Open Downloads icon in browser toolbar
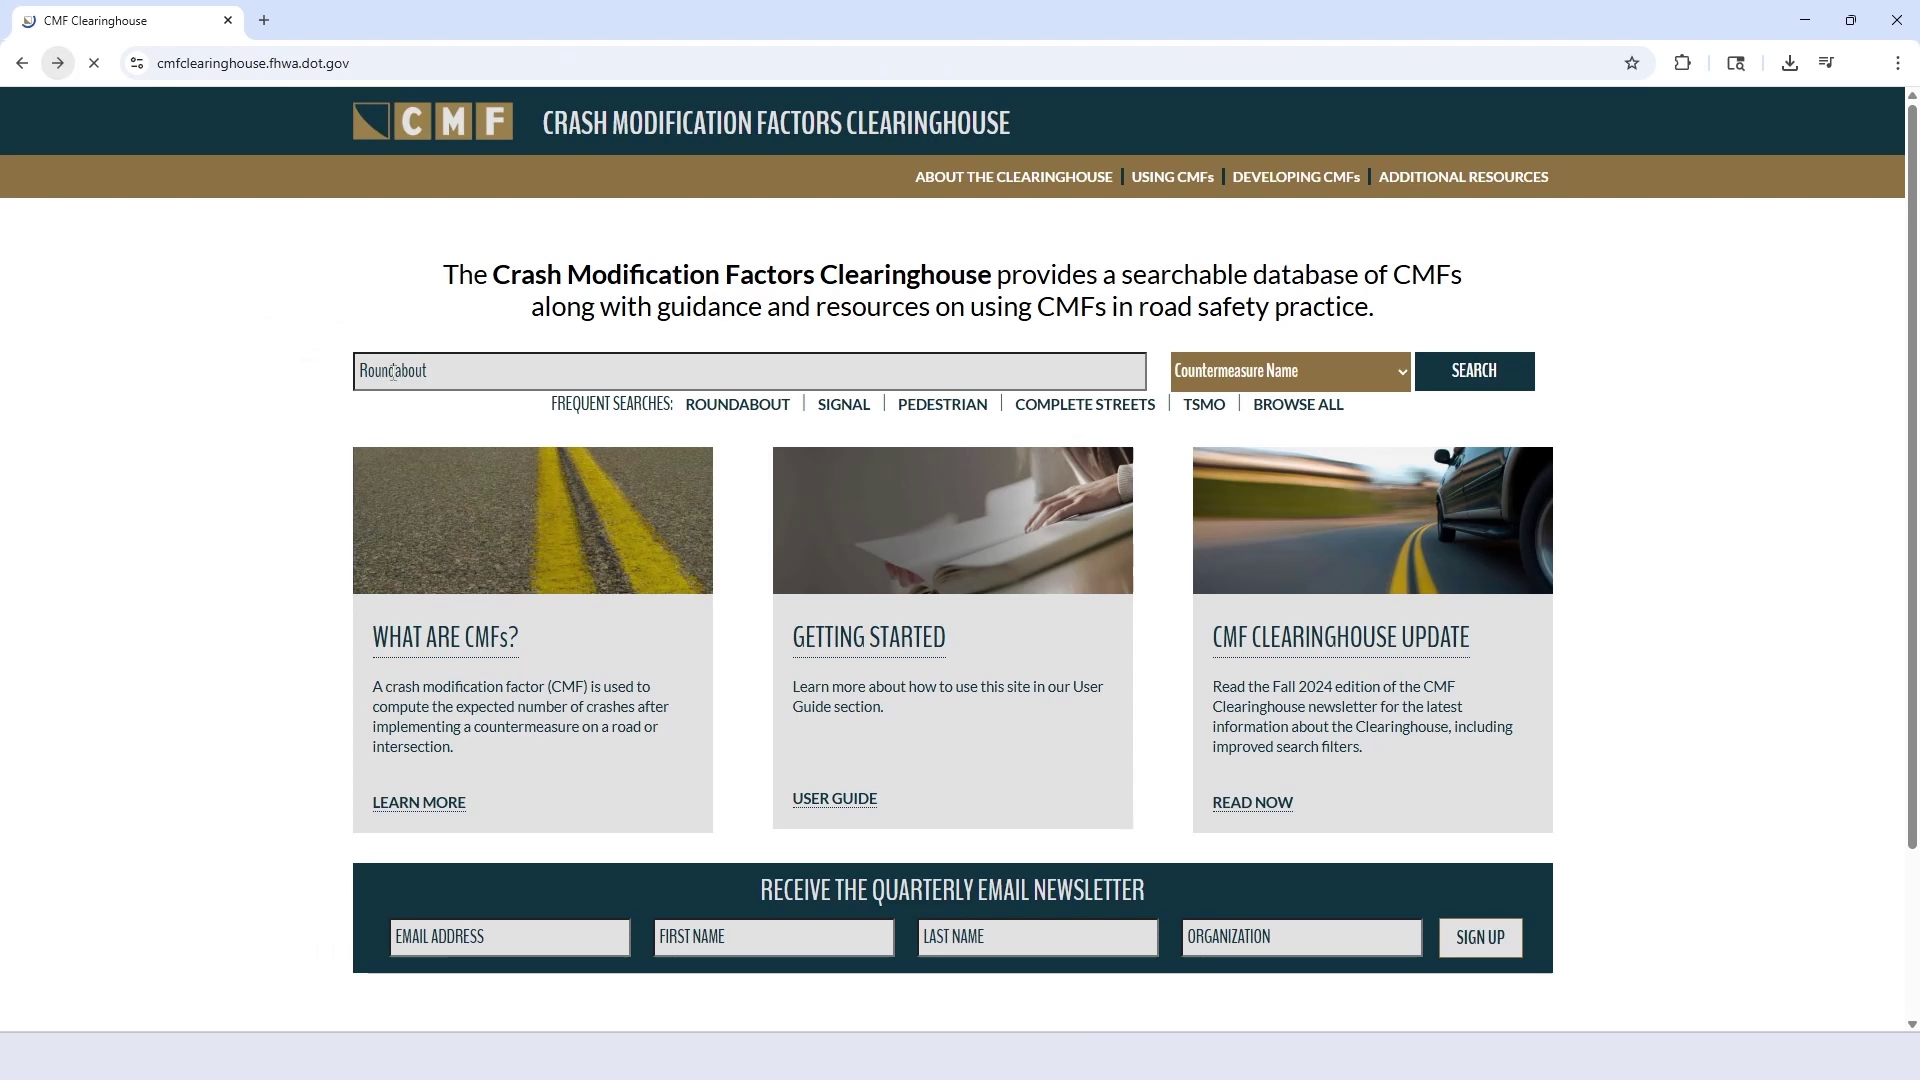This screenshot has height=1080, width=1920. (1789, 63)
